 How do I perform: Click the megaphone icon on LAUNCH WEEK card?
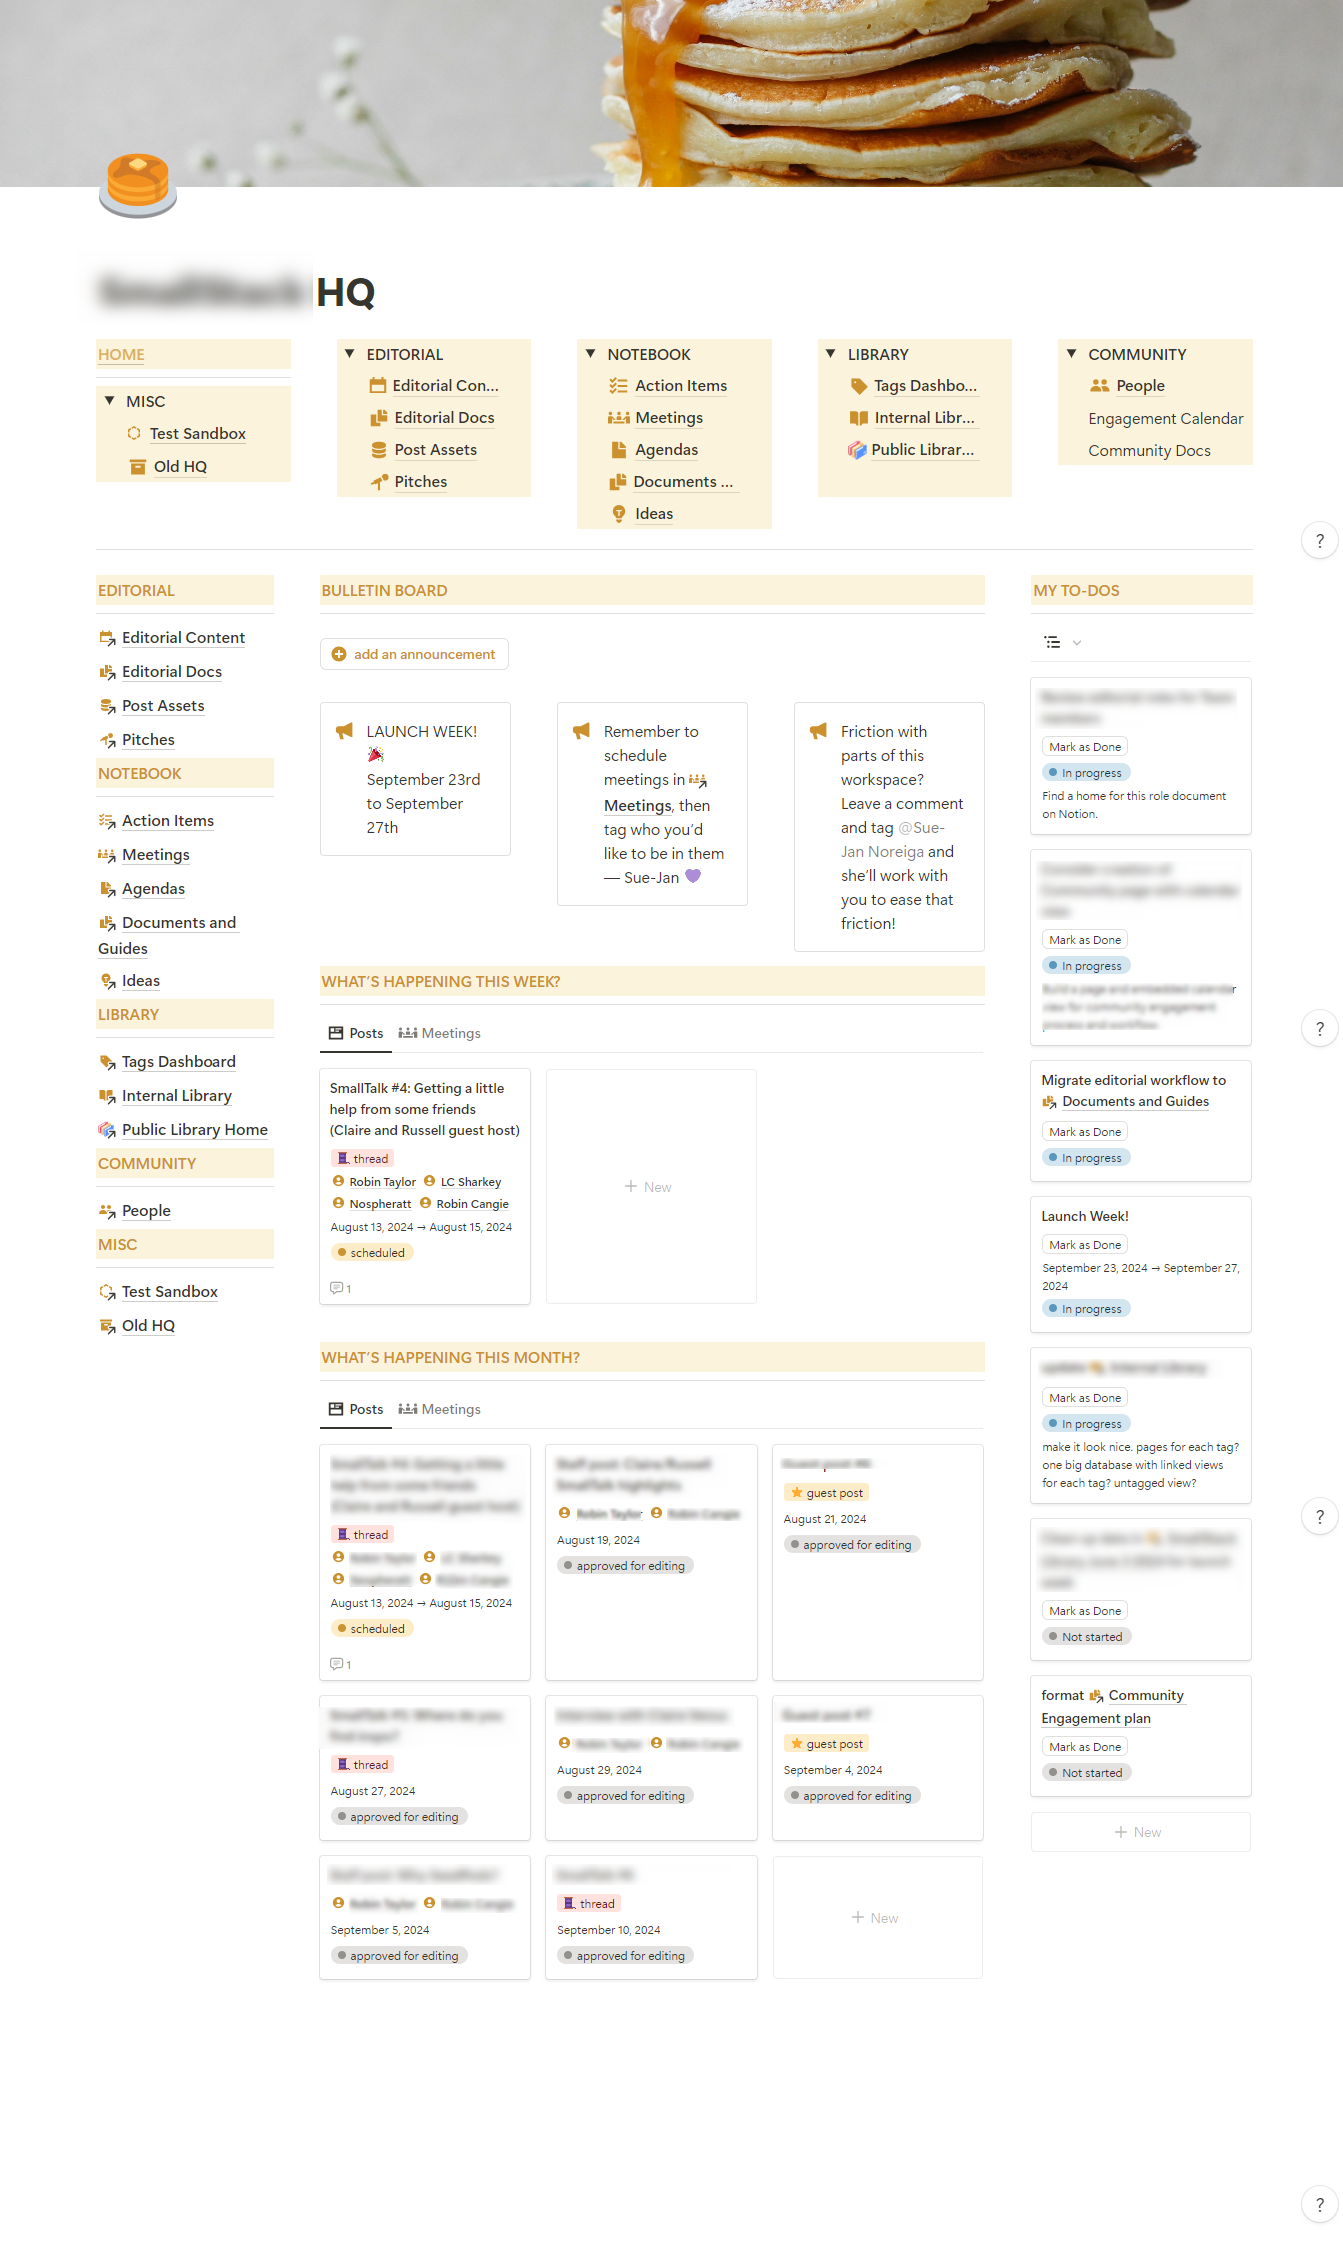click(344, 731)
